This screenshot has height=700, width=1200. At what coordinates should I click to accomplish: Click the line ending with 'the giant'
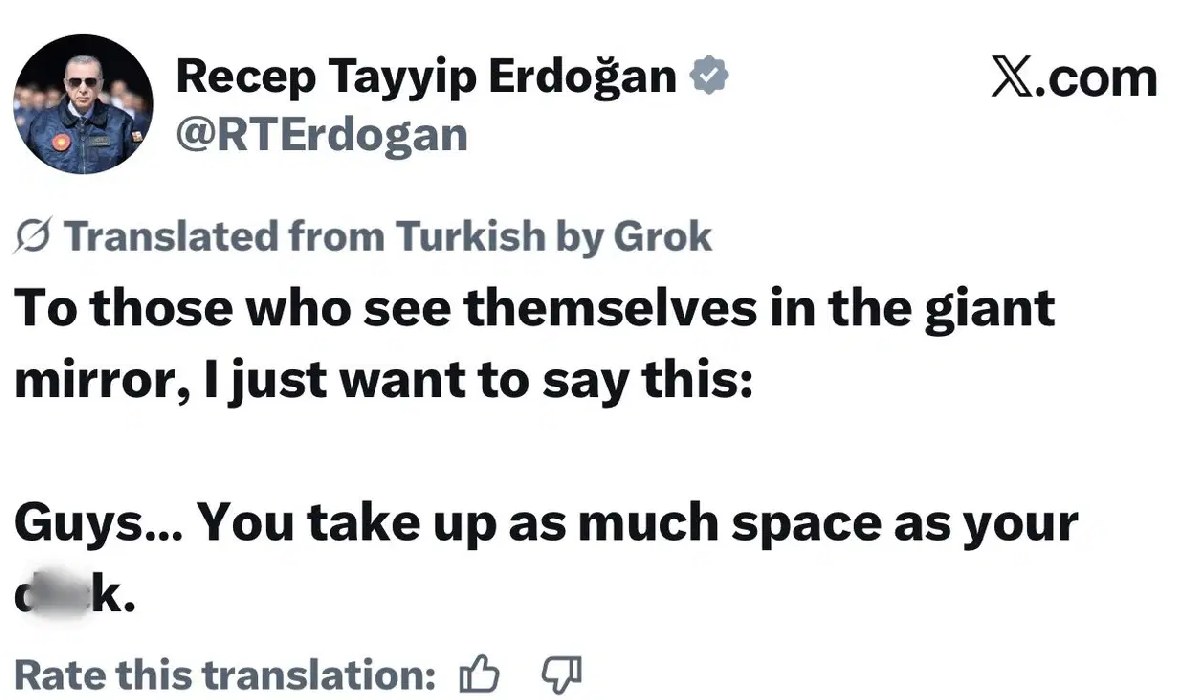point(535,311)
